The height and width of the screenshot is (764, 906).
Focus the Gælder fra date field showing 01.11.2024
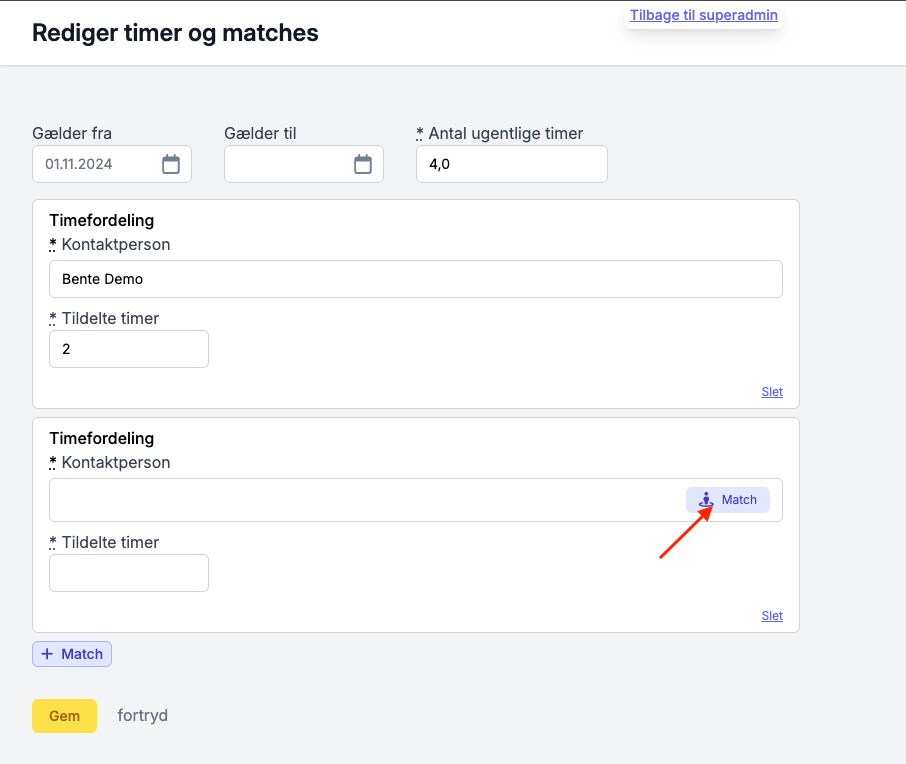click(112, 164)
